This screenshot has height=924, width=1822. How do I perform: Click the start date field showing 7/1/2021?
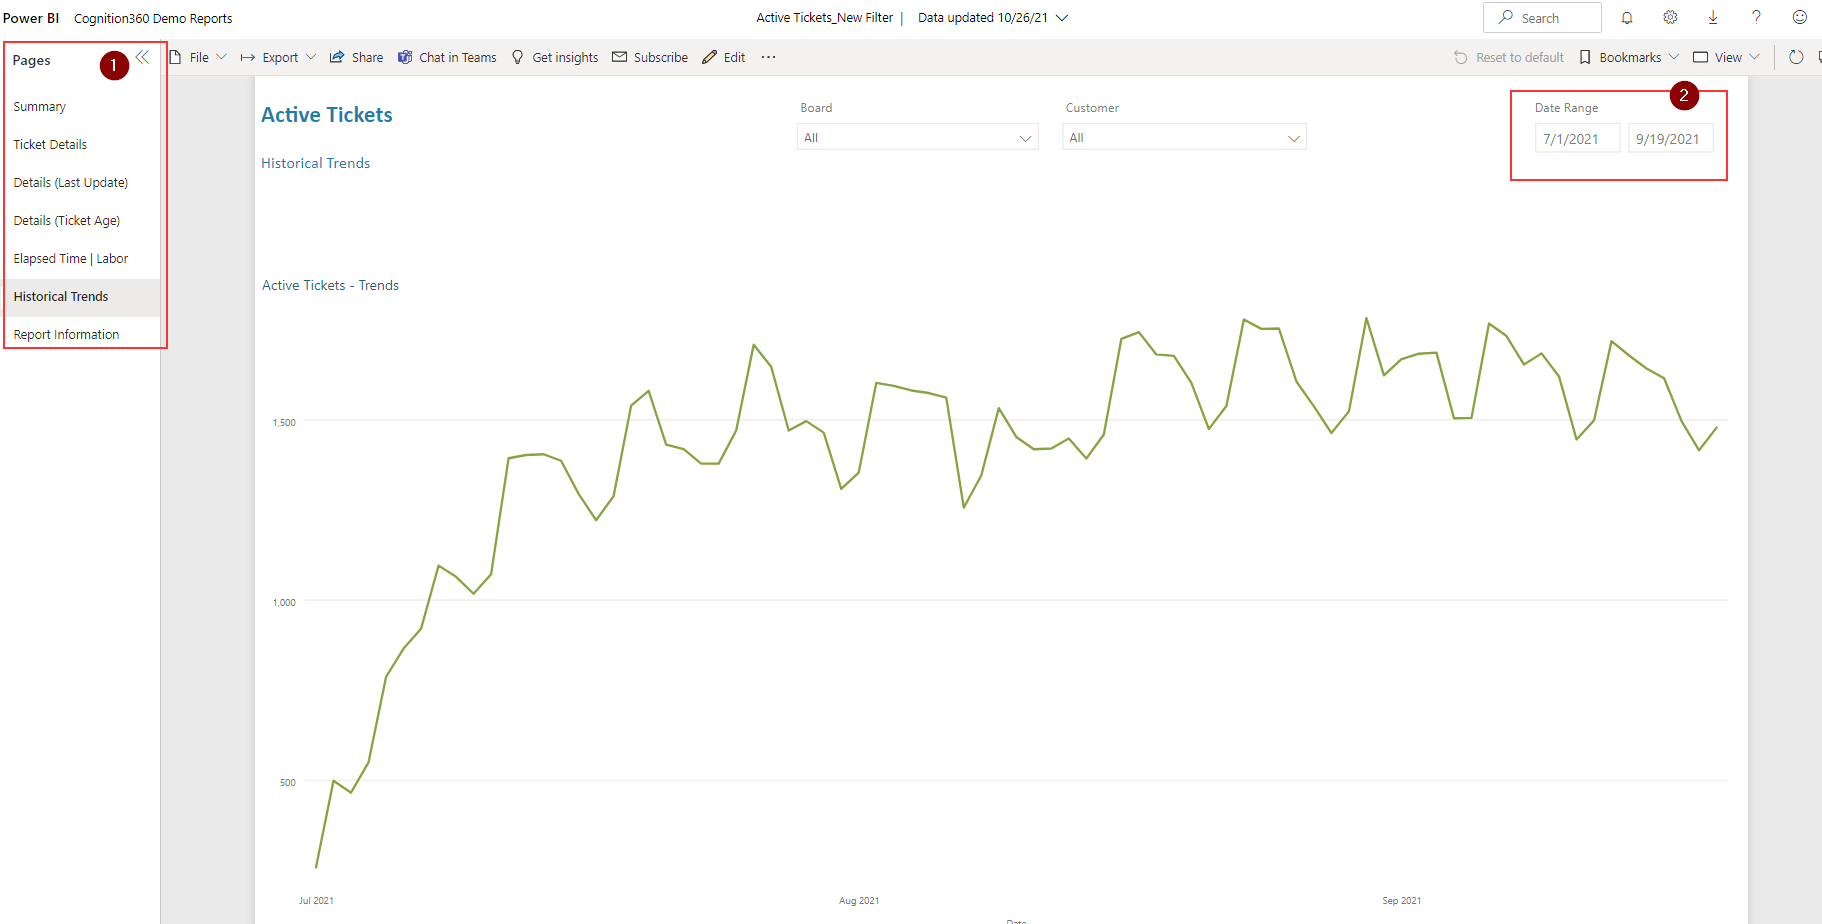click(1576, 138)
